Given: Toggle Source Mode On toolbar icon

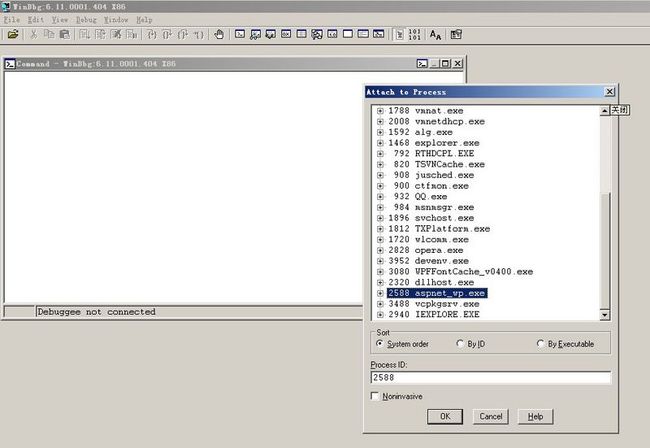Looking at the screenshot, I should point(399,34).
